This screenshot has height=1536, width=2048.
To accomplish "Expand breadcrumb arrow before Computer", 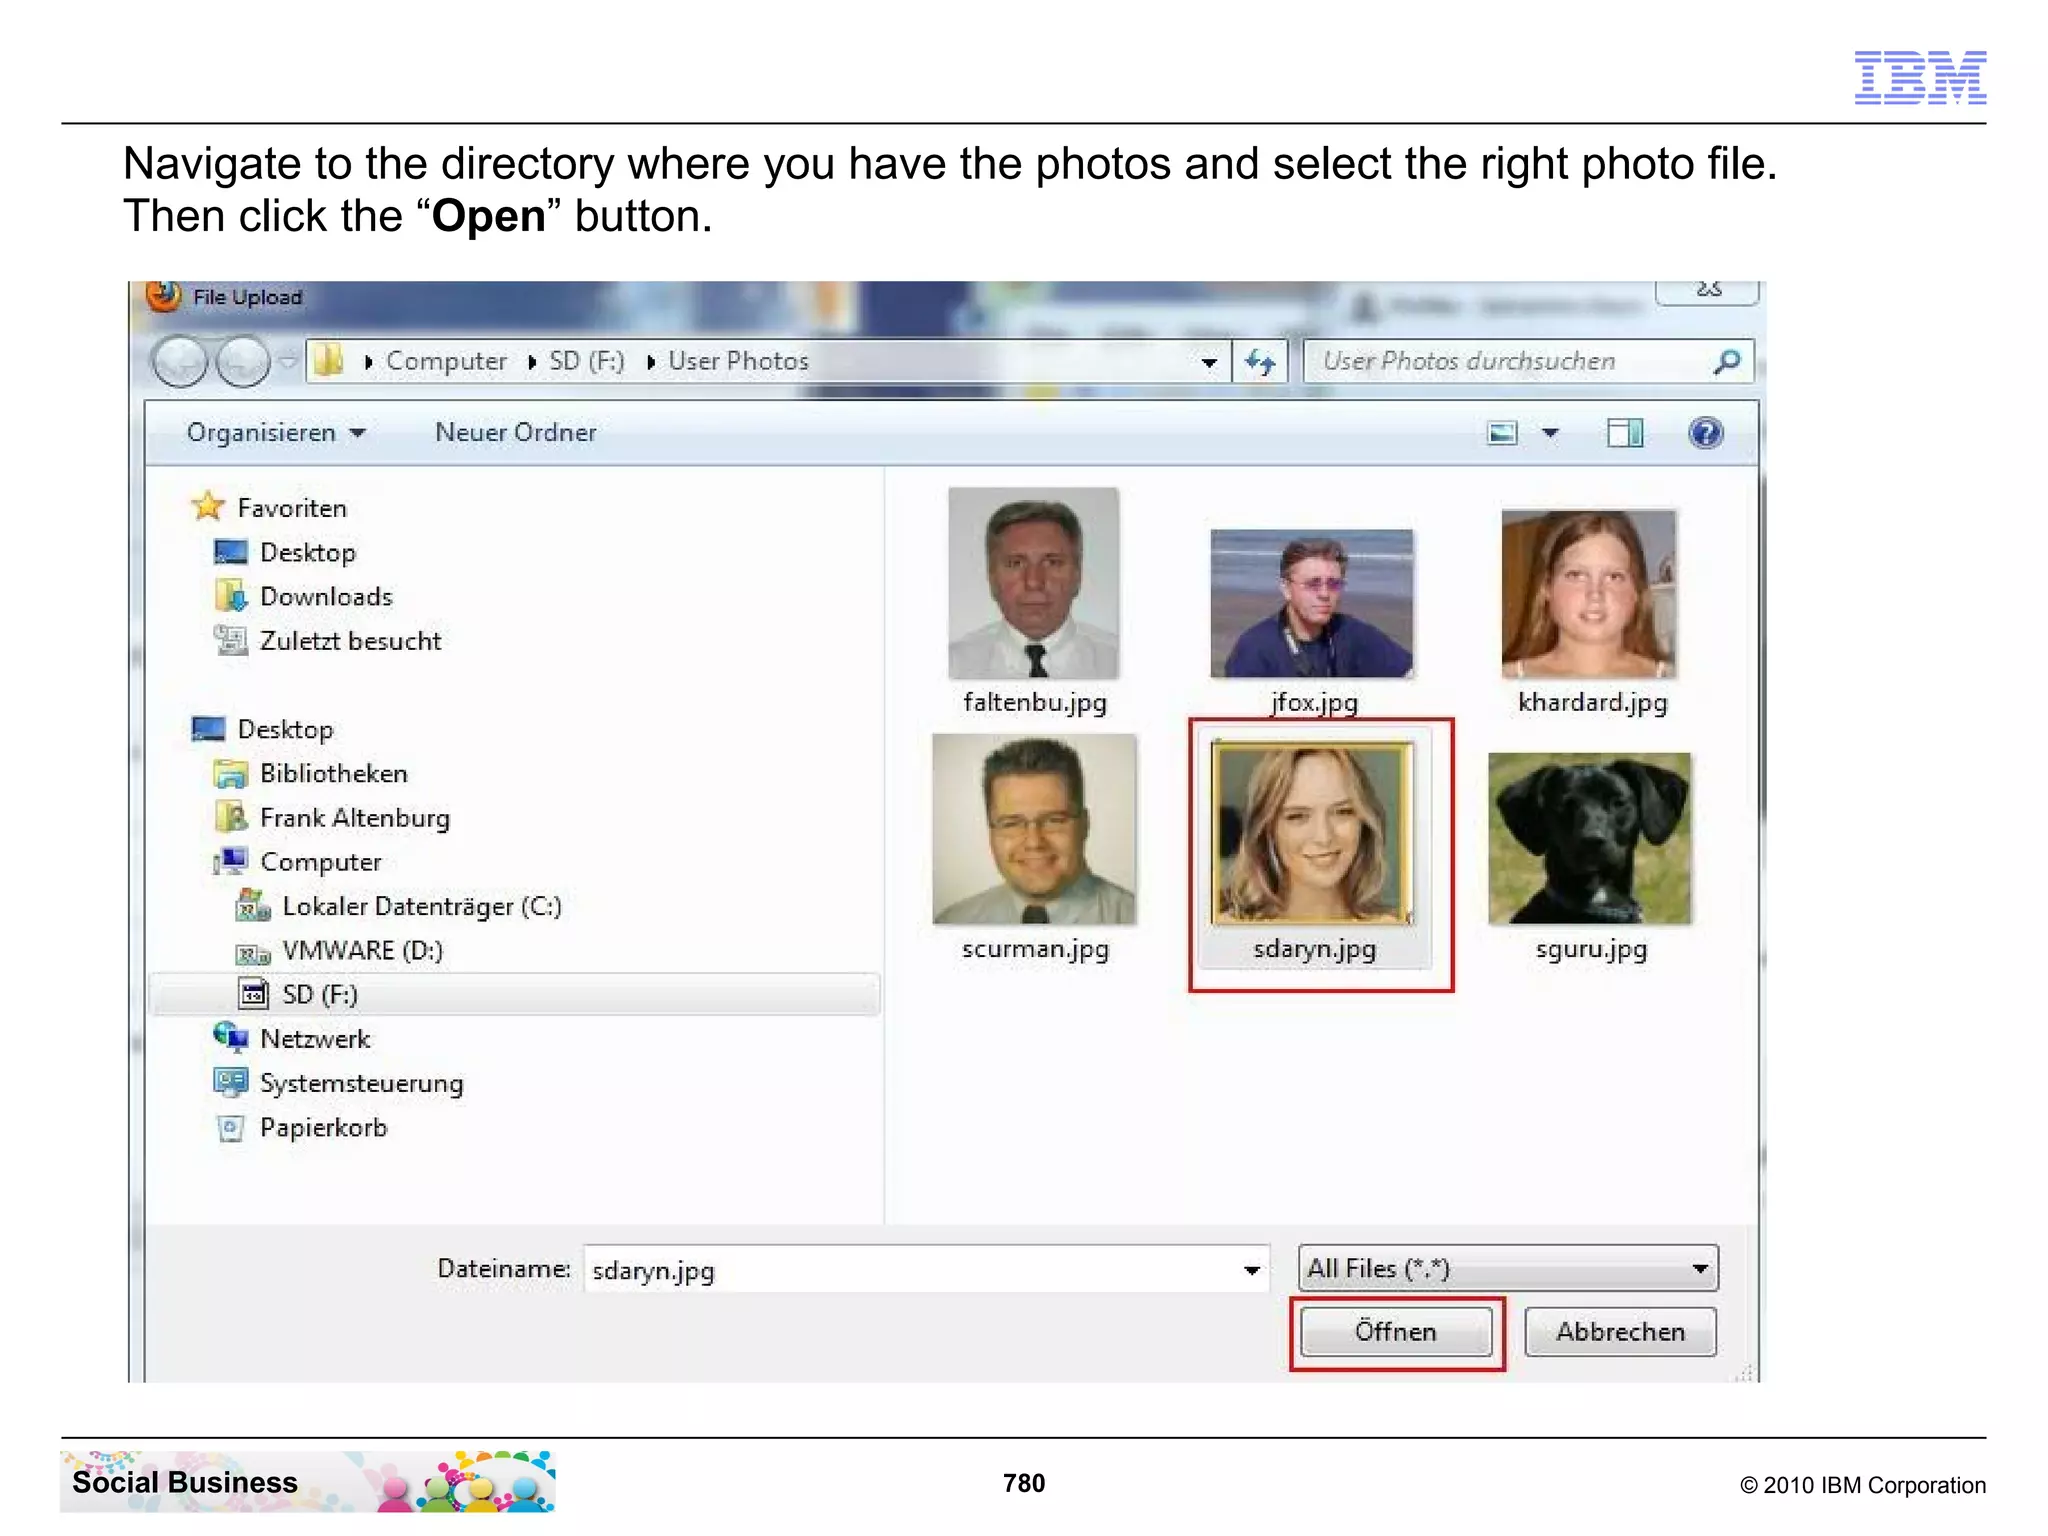I will point(368,362).
